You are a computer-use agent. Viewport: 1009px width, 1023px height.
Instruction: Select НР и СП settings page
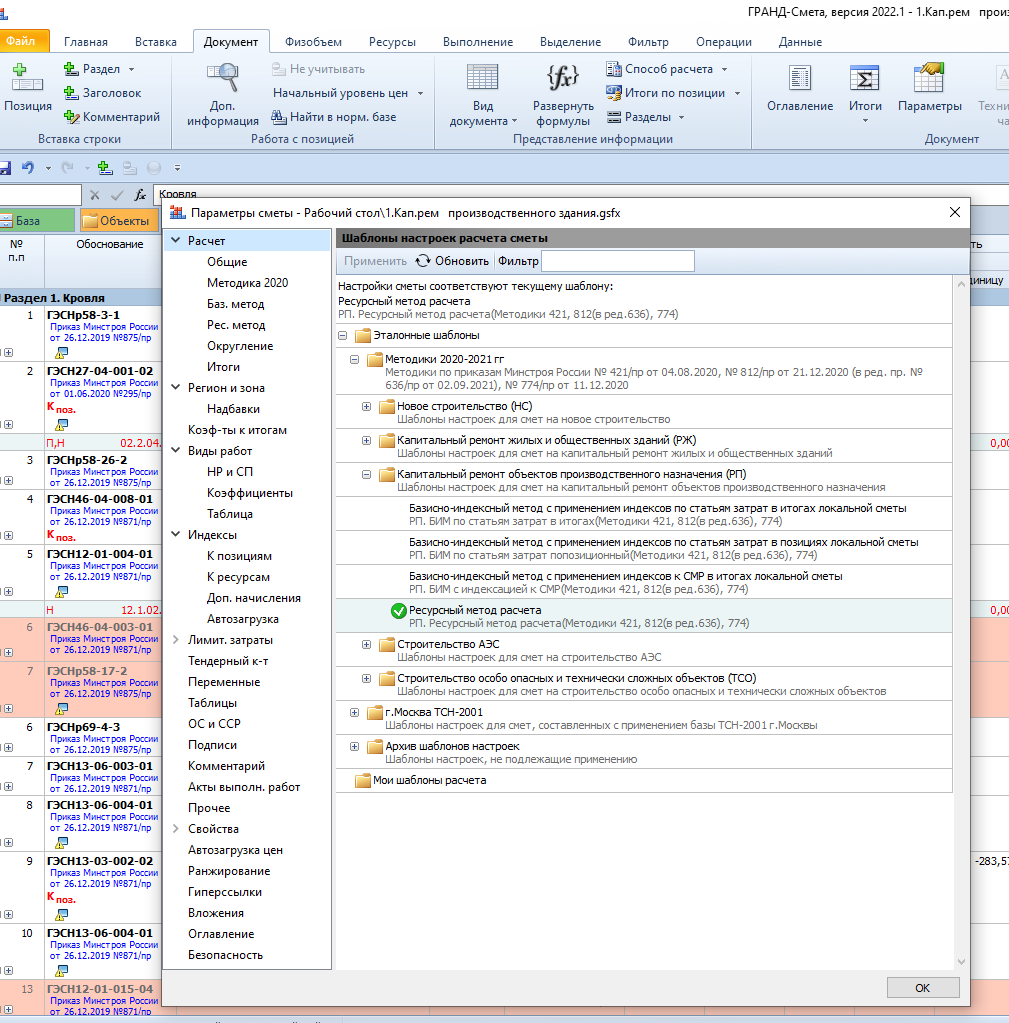click(230, 472)
